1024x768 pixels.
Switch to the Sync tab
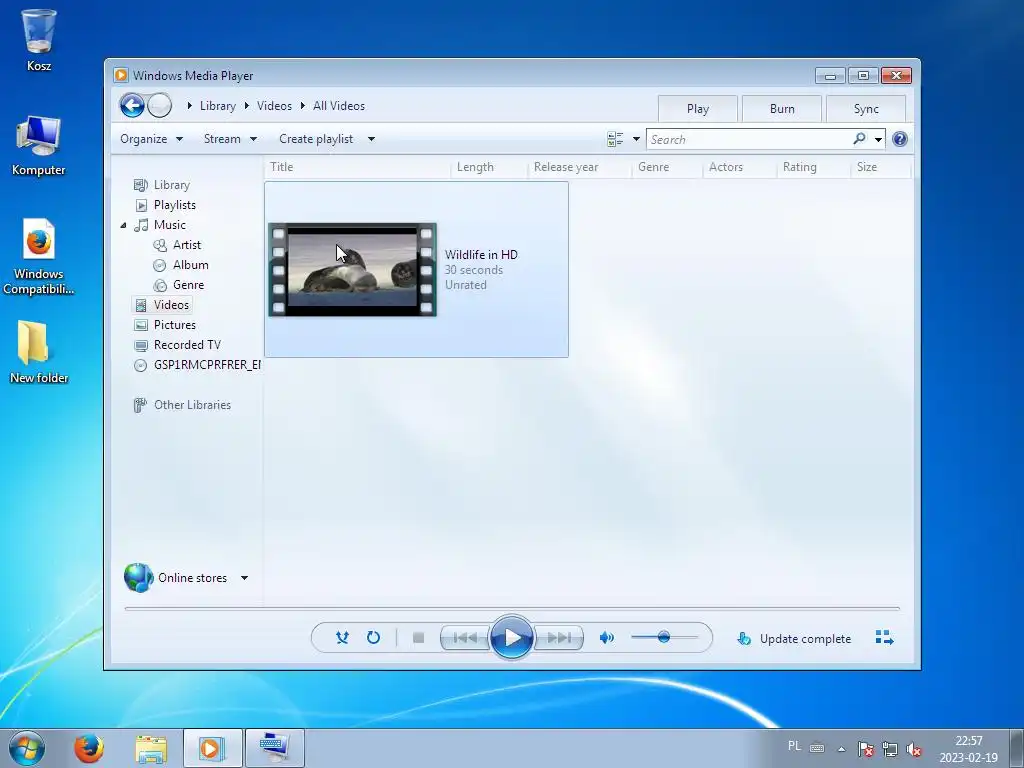coord(866,109)
